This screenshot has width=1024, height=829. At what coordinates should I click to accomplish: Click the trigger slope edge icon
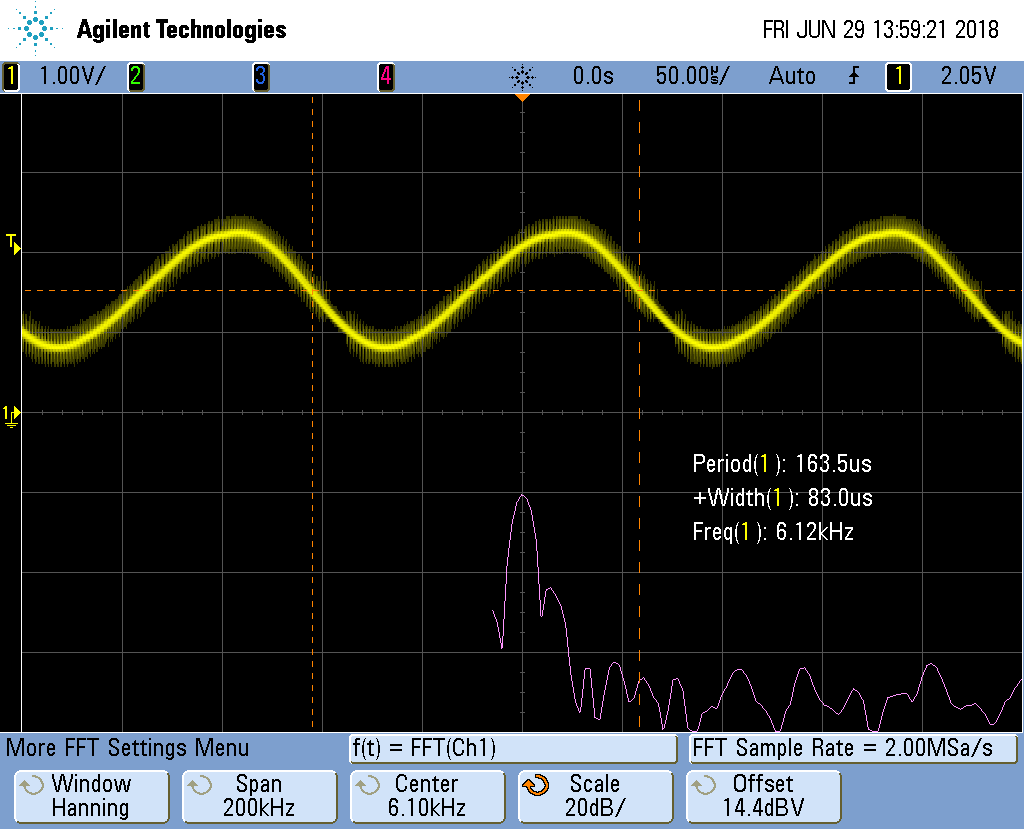[x=851, y=76]
